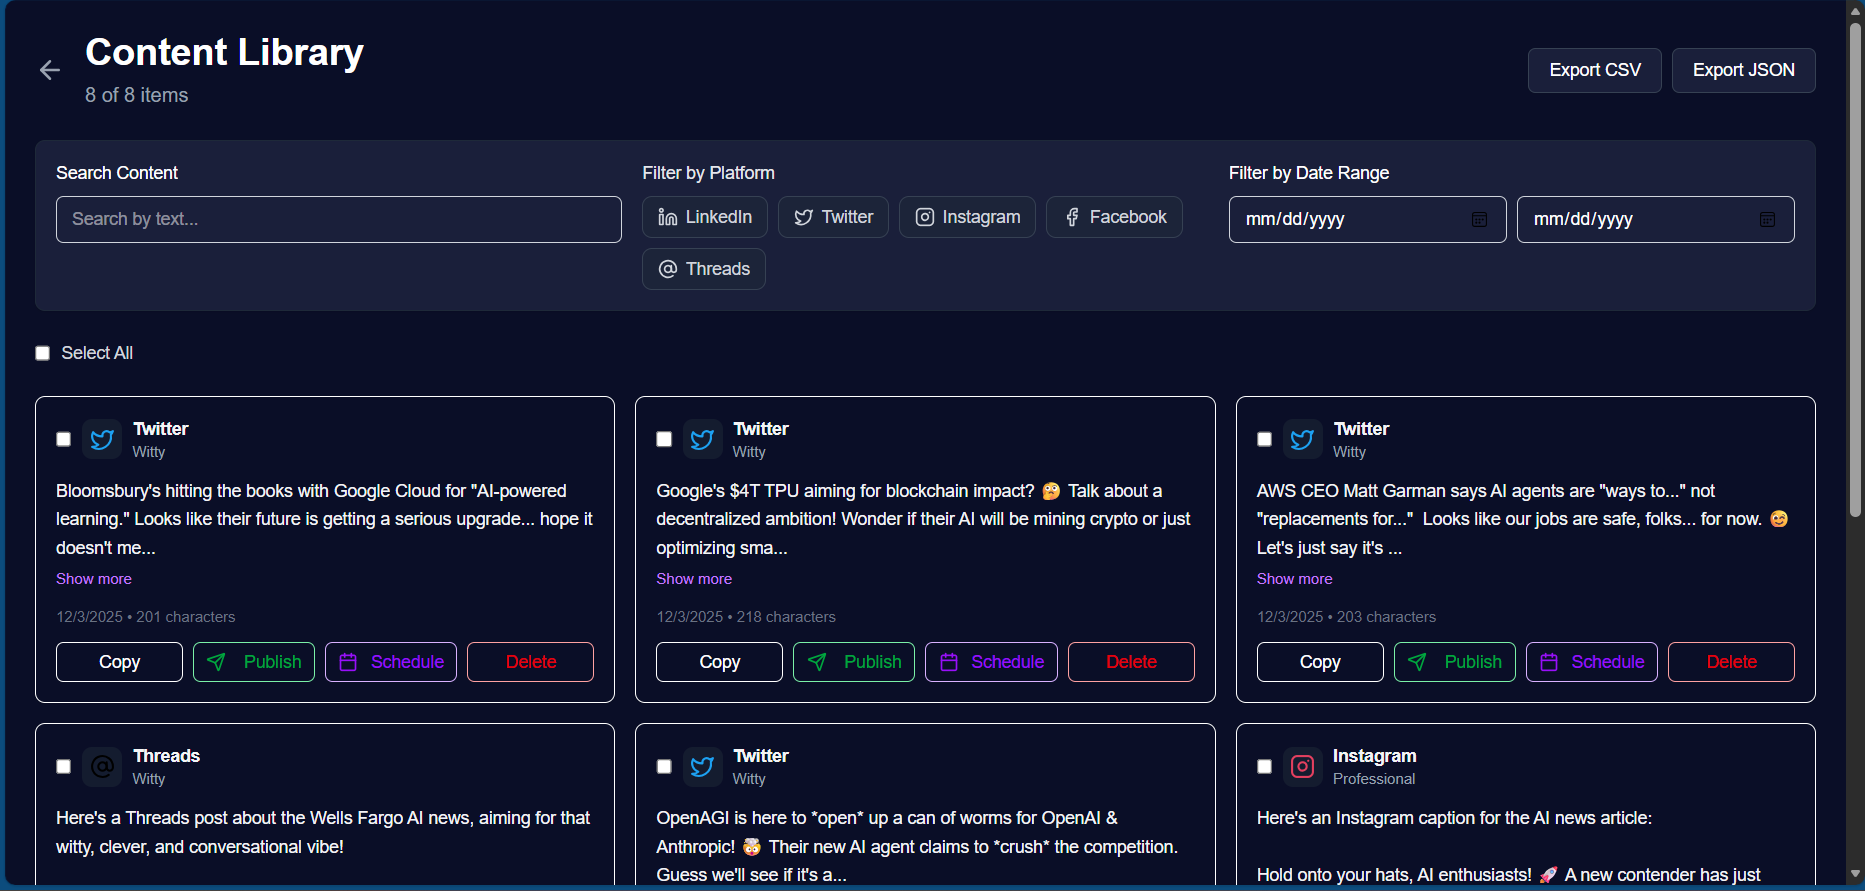The height and width of the screenshot is (891, 1865).
Task: Click the Twitter bird icon on the AWS CEO card
Action: [1302, 439]
